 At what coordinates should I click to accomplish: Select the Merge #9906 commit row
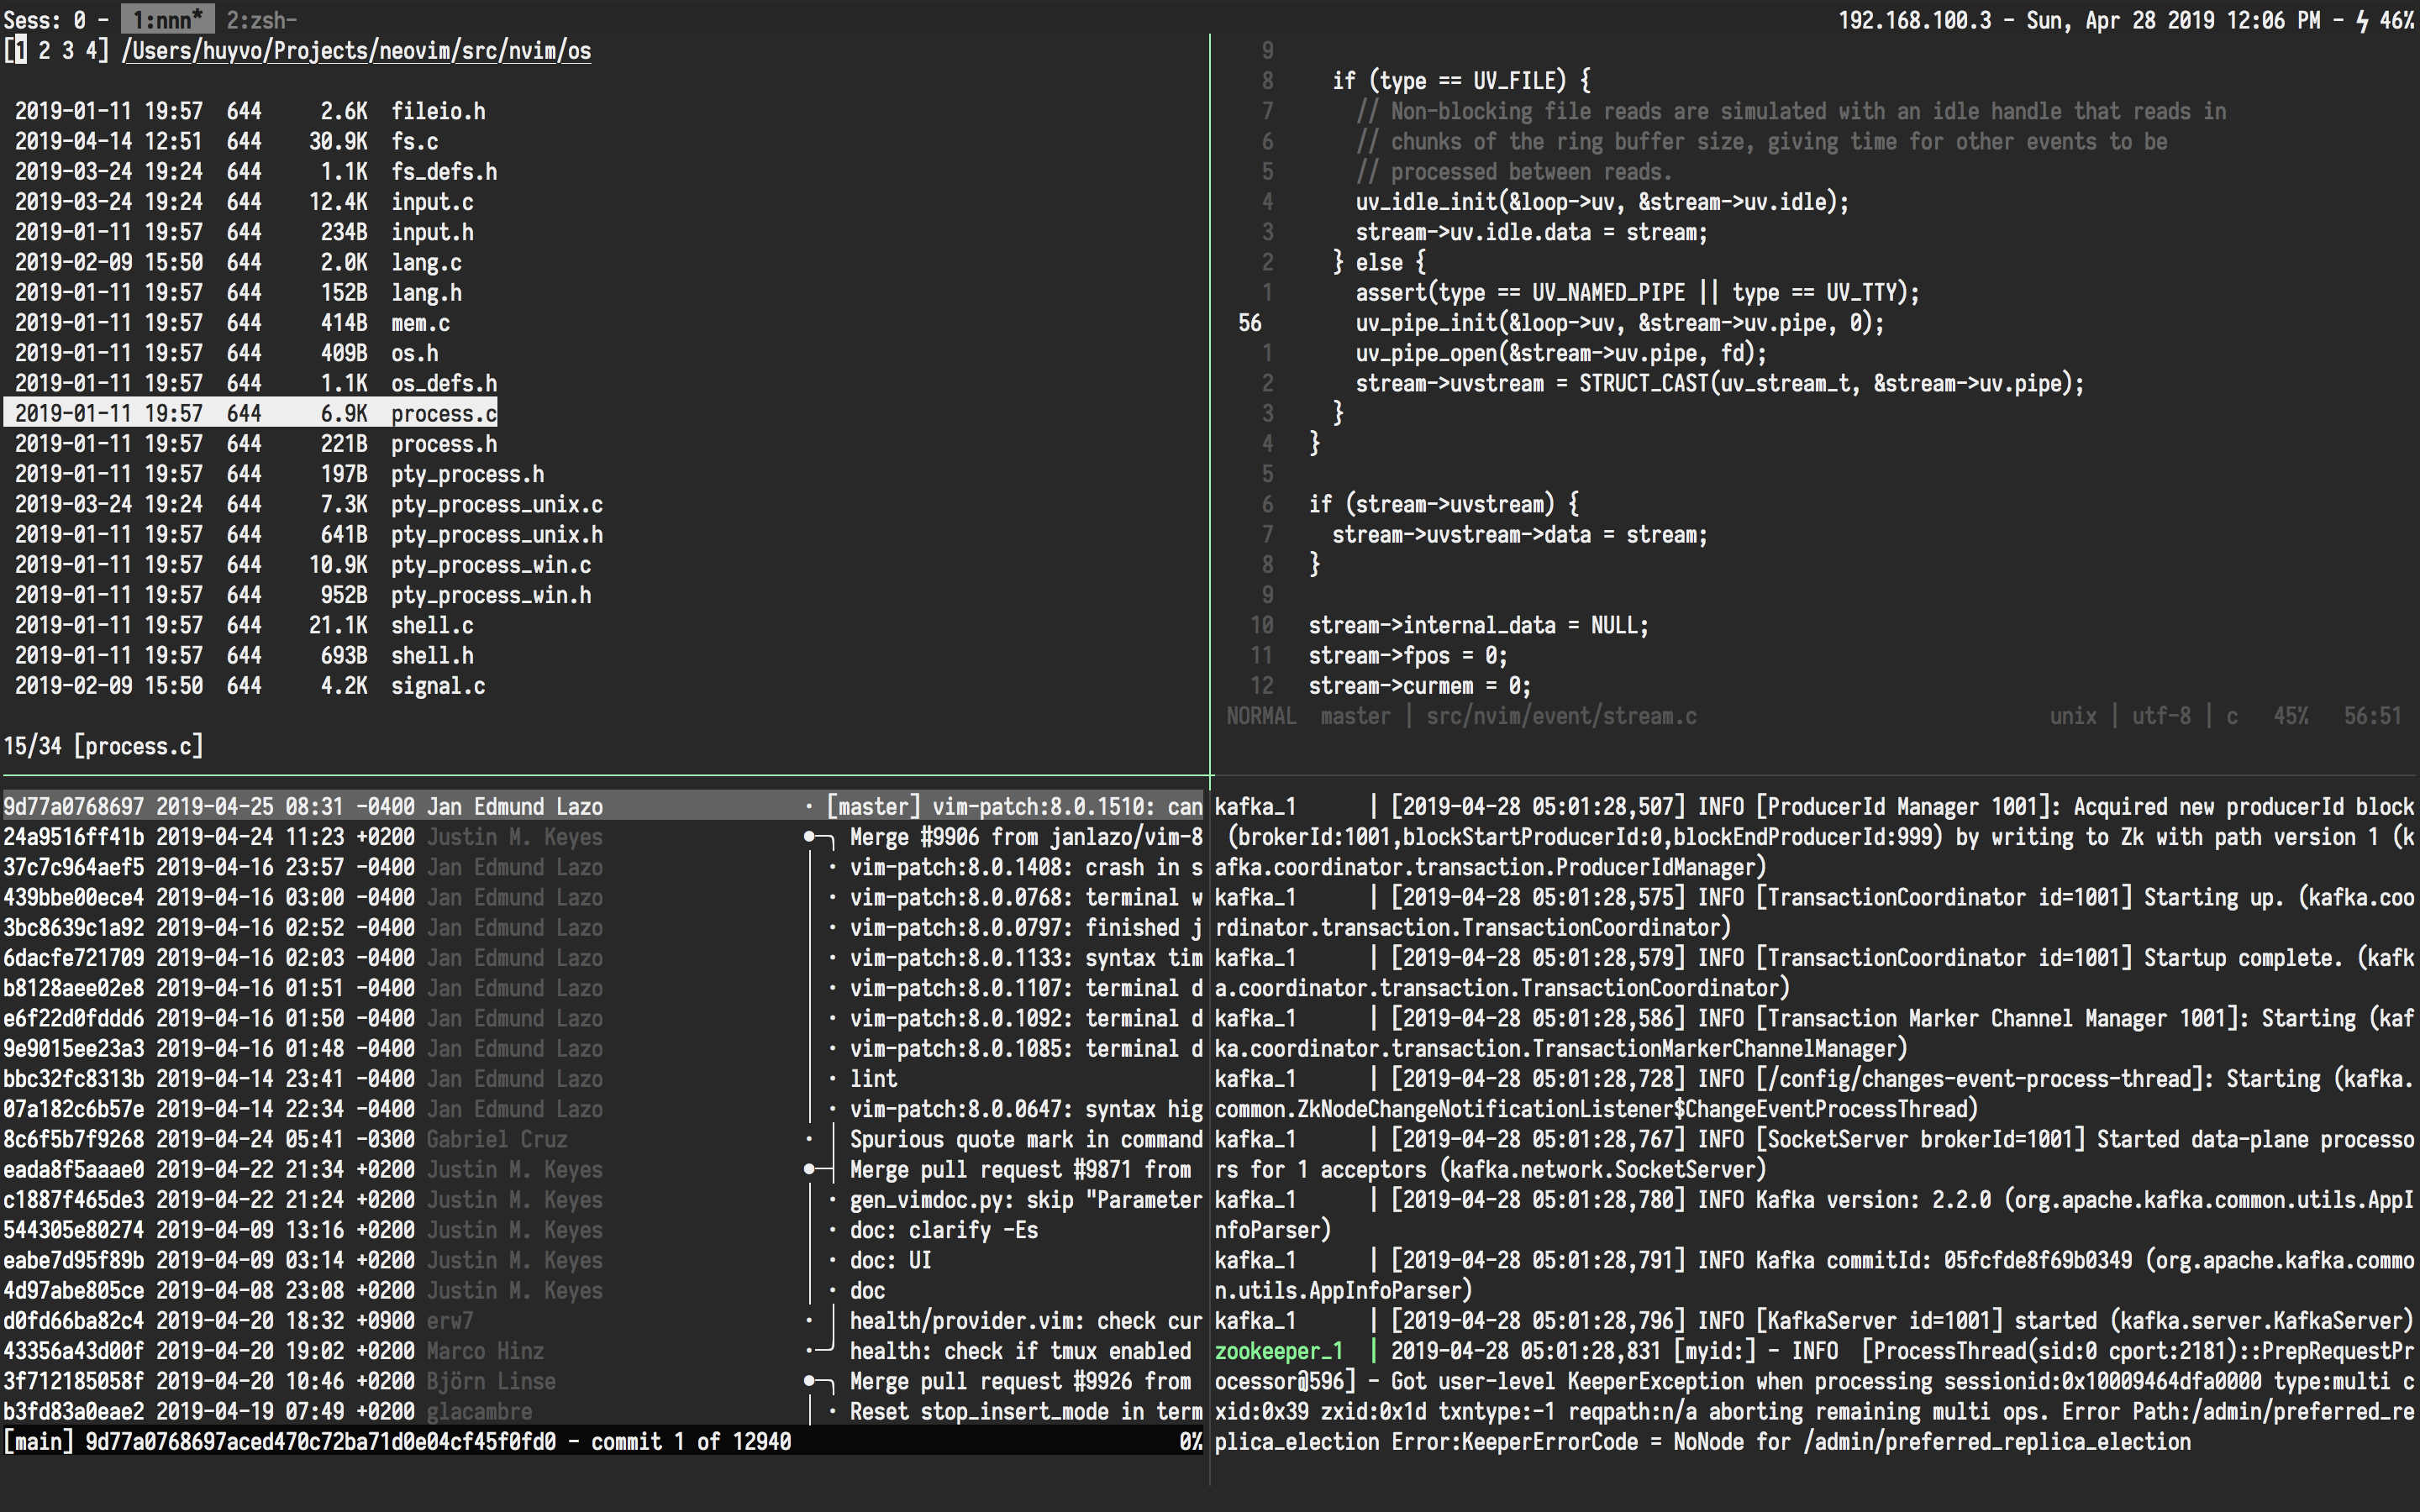(x=1024, y=838)
